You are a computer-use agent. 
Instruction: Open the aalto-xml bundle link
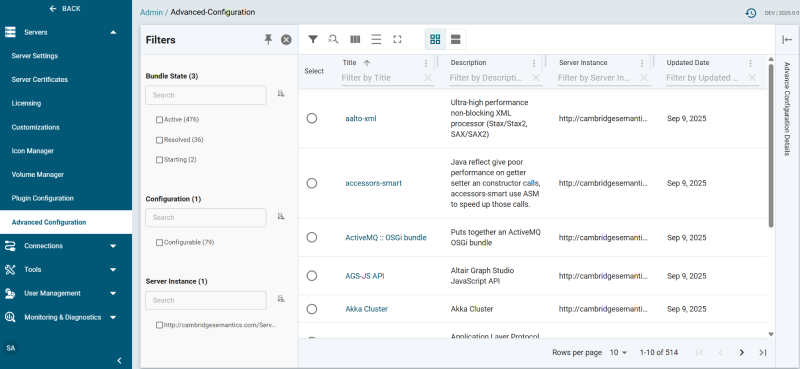click(x=361, y=118)
